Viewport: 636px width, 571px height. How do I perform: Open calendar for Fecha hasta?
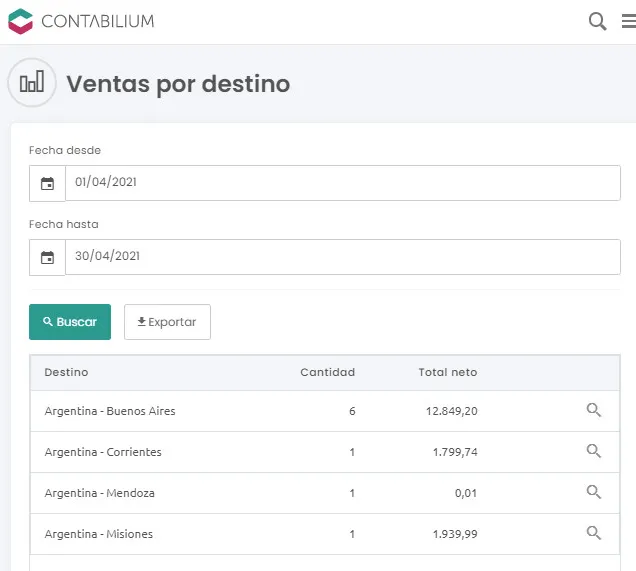[x=47, y=258]
